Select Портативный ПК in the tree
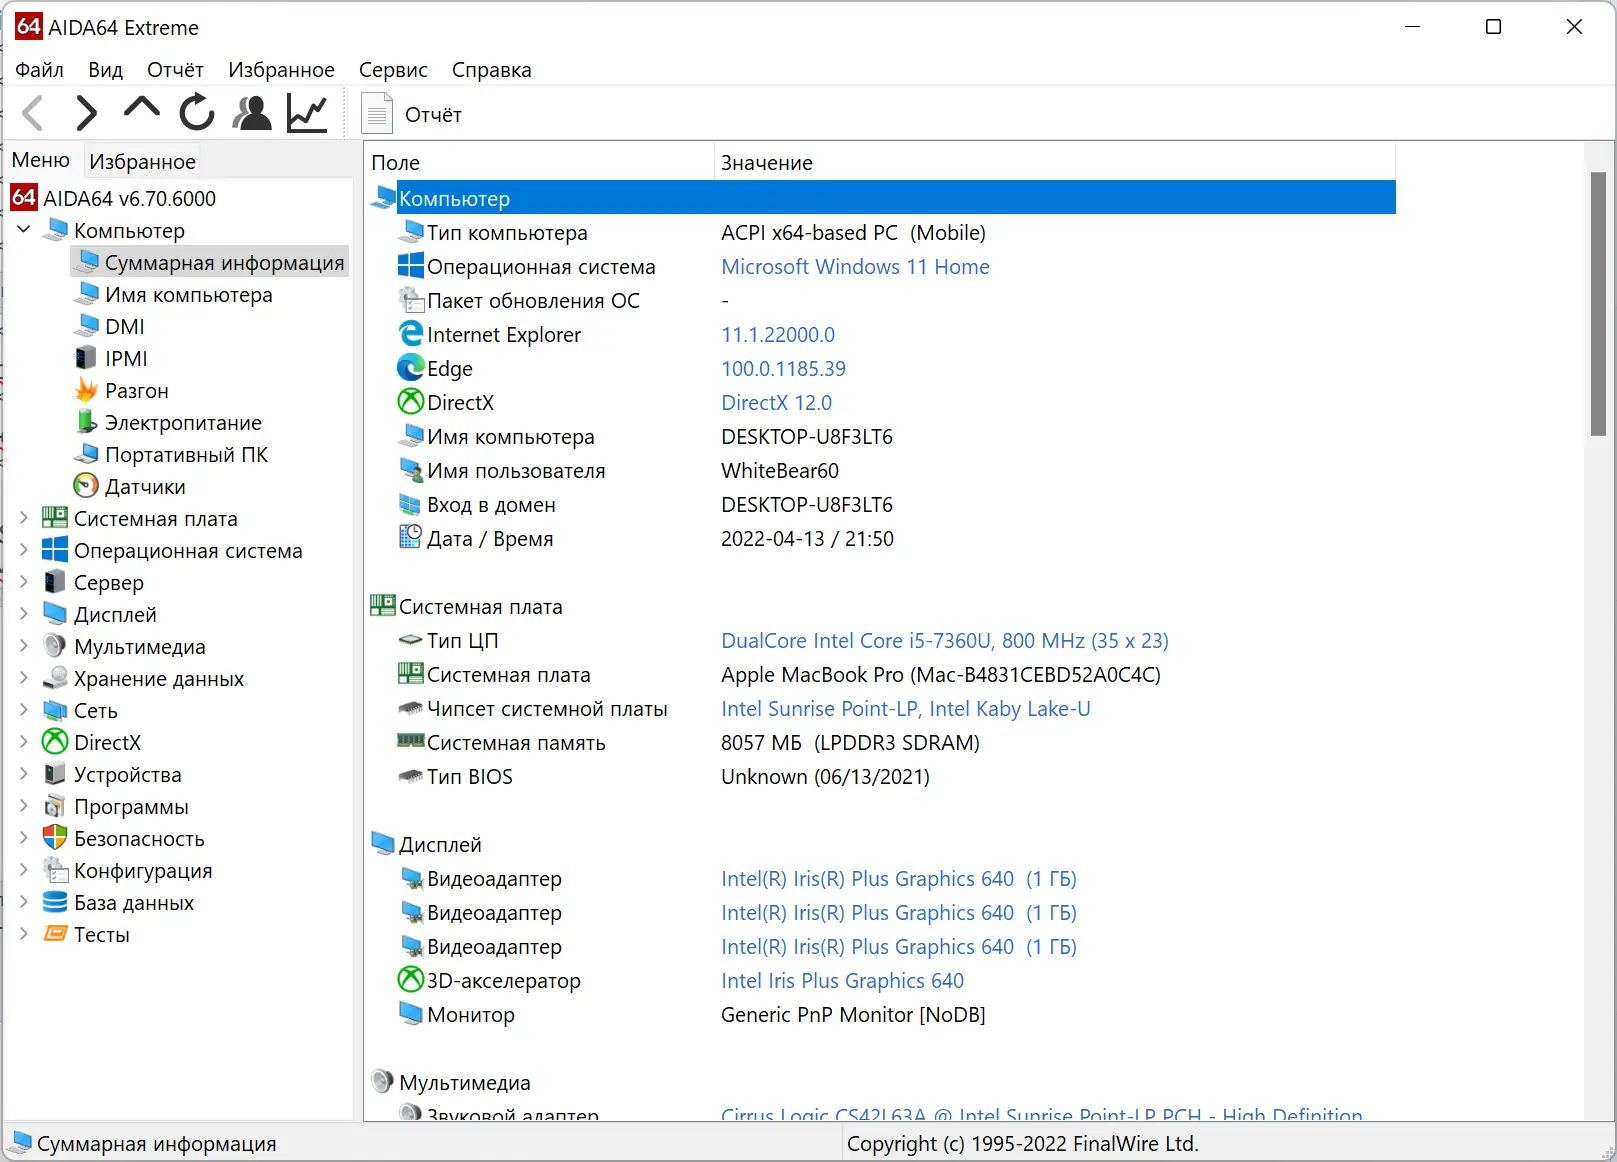The width and height of the screenshot is (1617, 1162). (186, 454)
